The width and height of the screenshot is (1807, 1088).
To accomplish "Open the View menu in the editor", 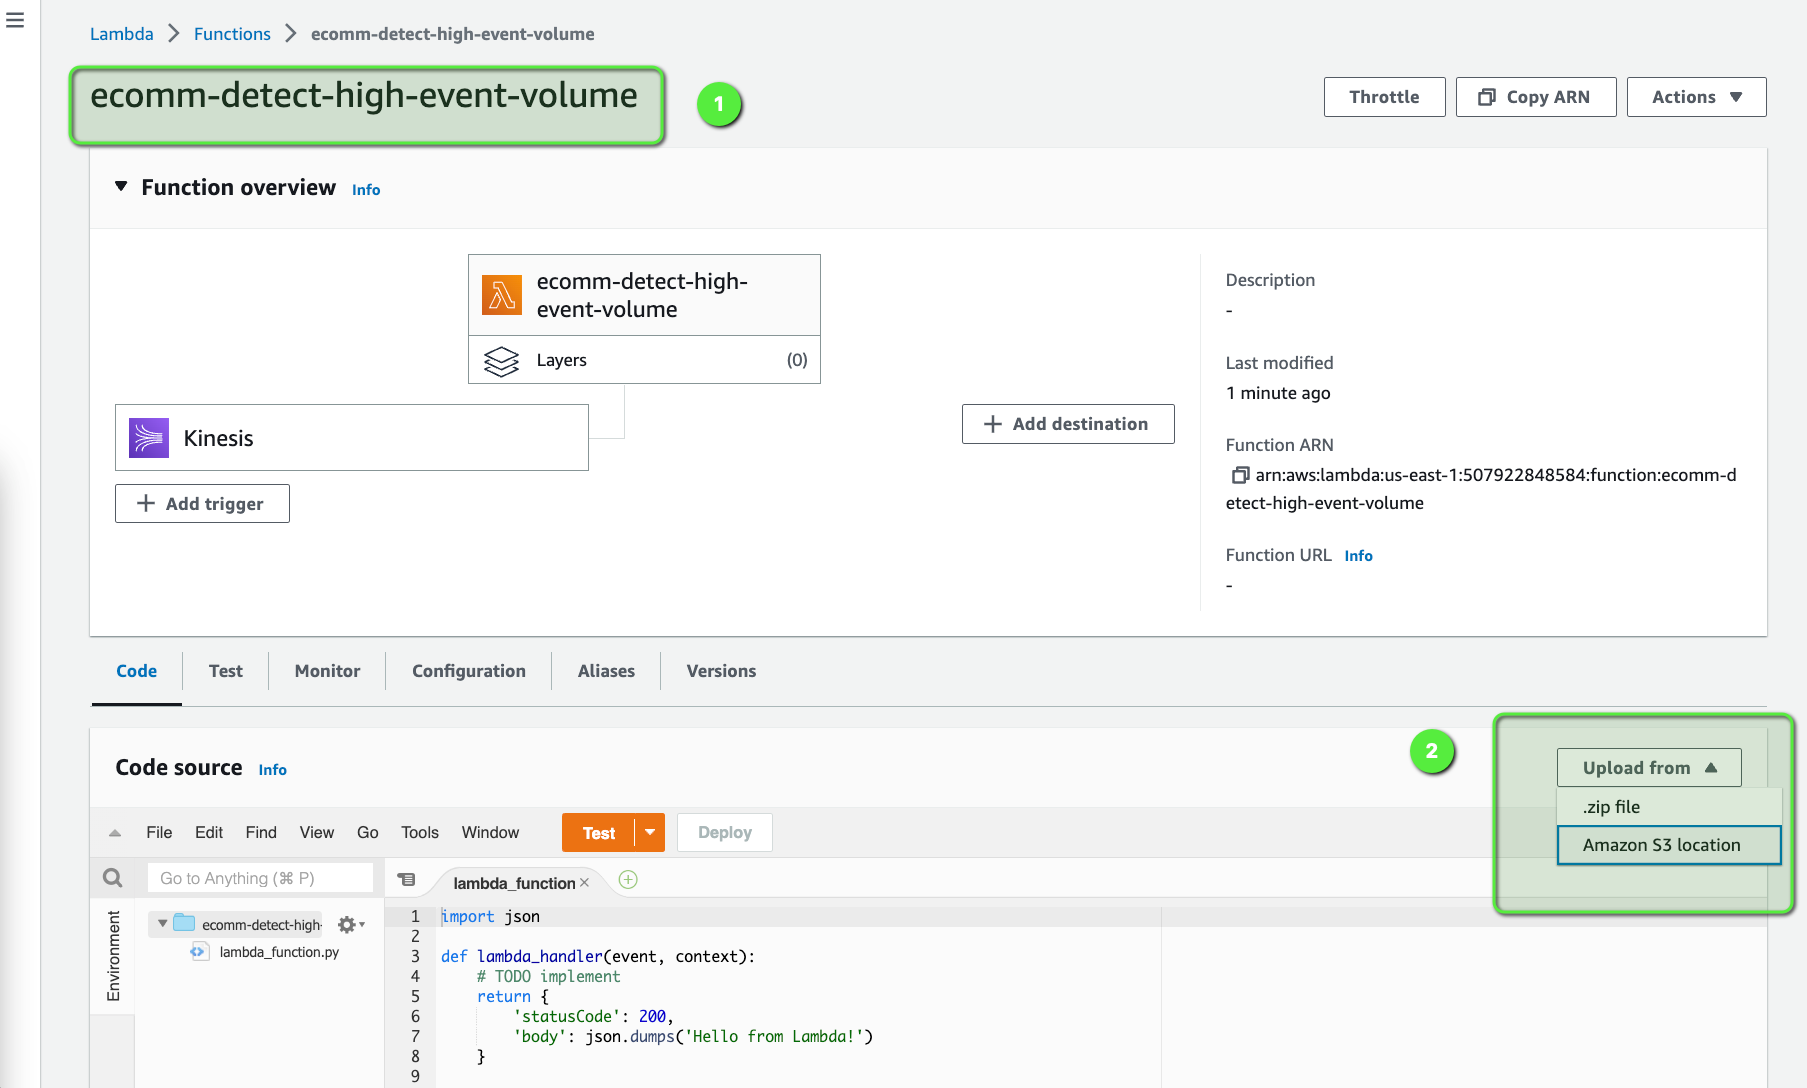I will (317, 833).
